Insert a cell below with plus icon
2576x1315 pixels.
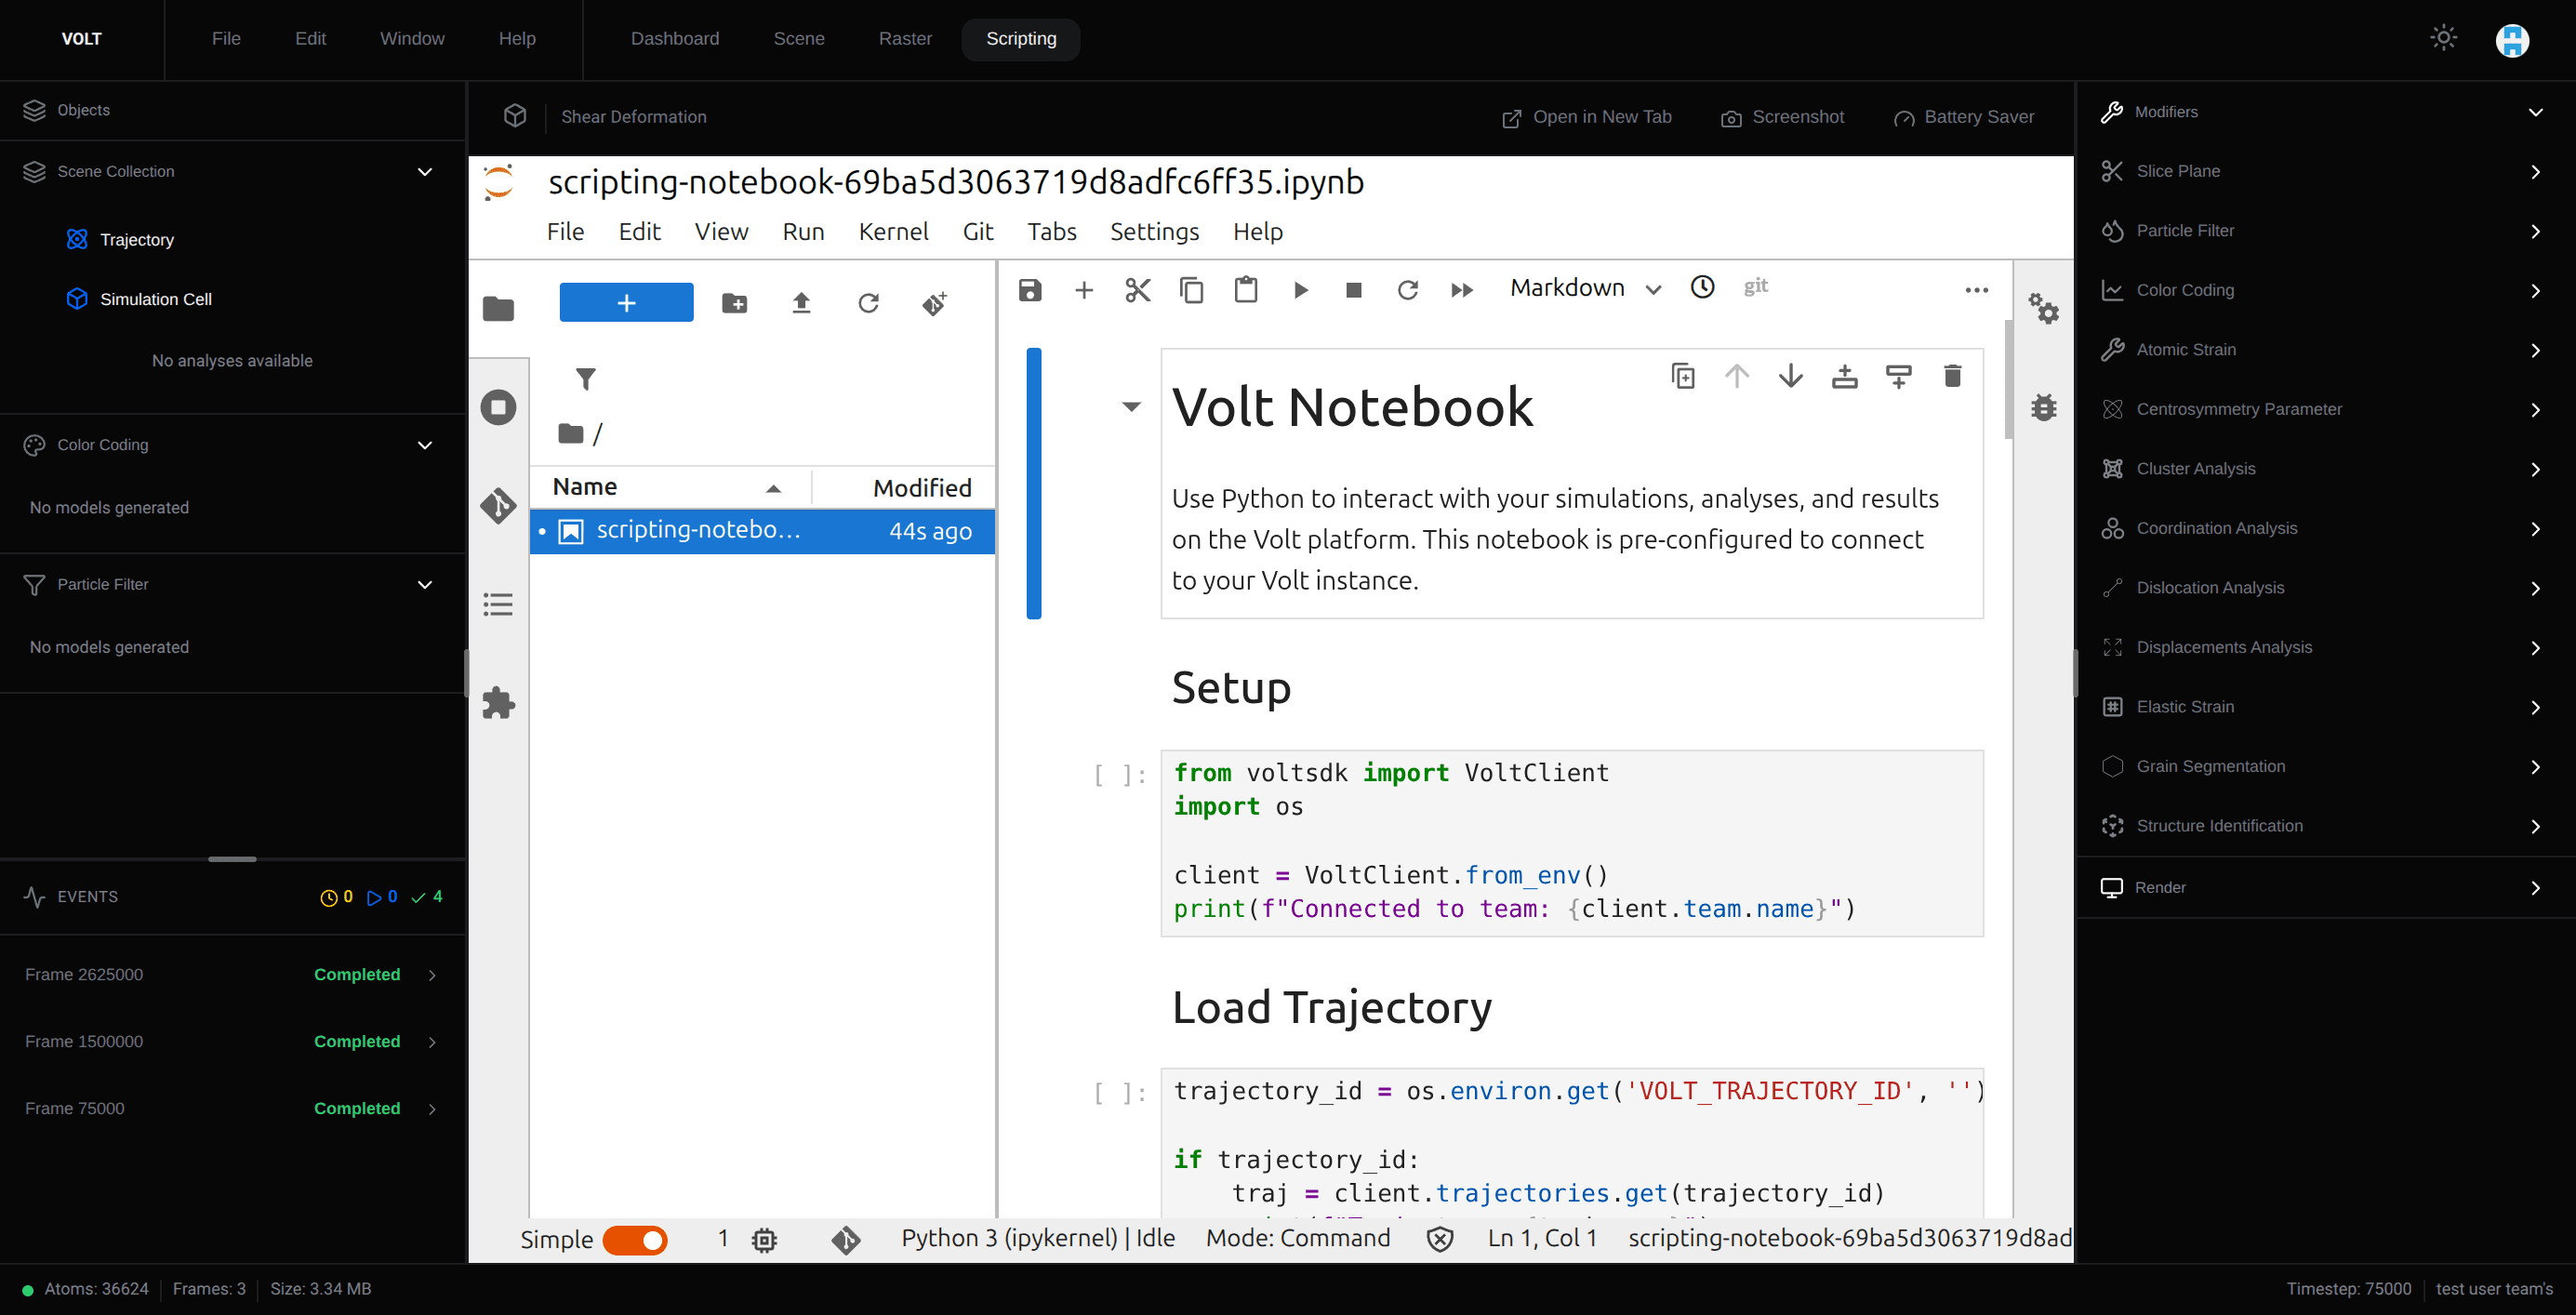coord(1084,290)
